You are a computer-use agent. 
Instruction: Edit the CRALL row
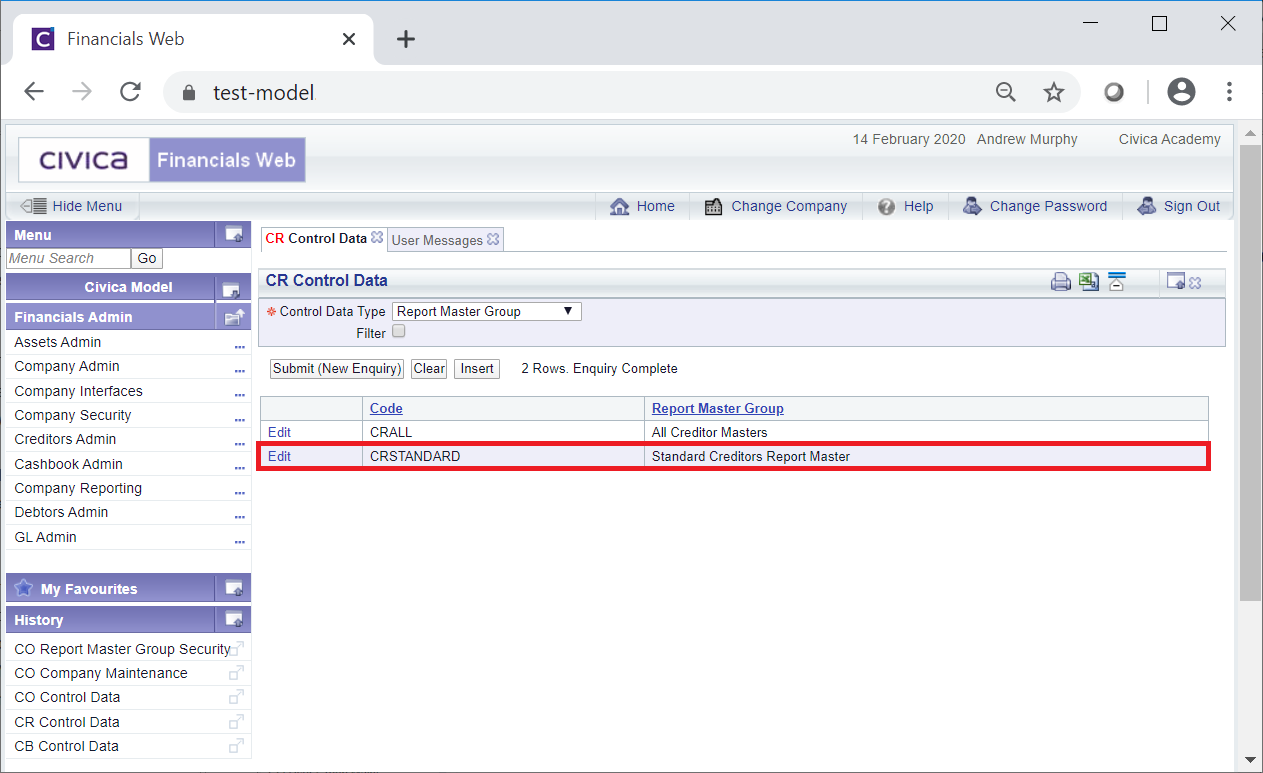coord(279,432)
